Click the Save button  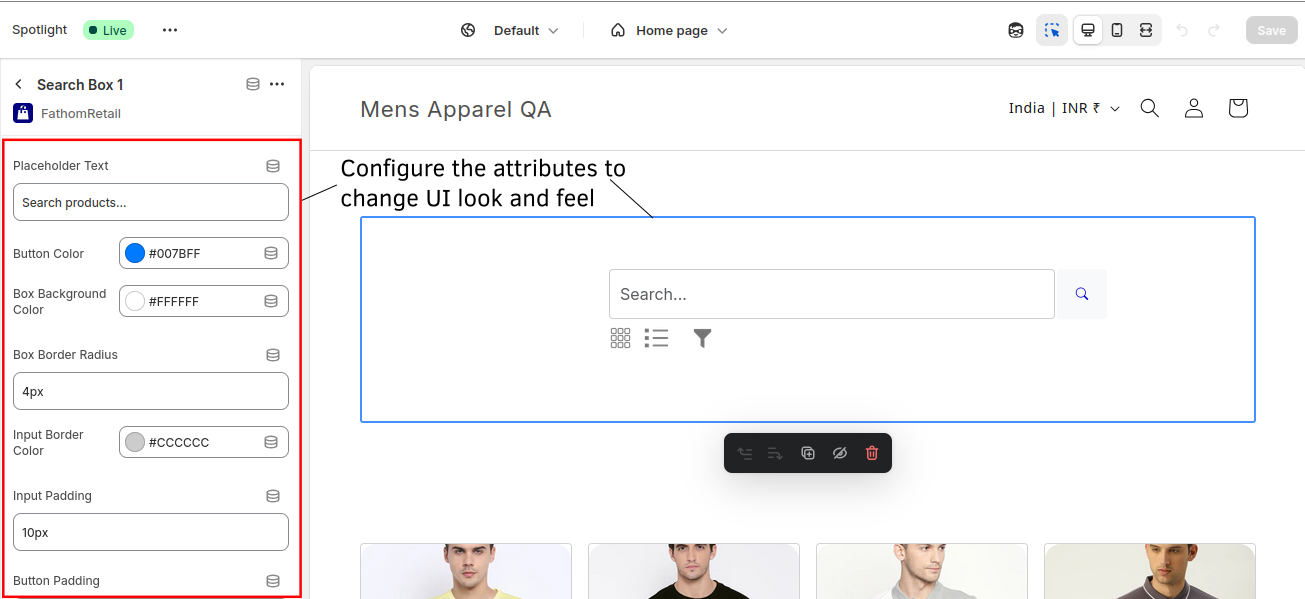1270,30
